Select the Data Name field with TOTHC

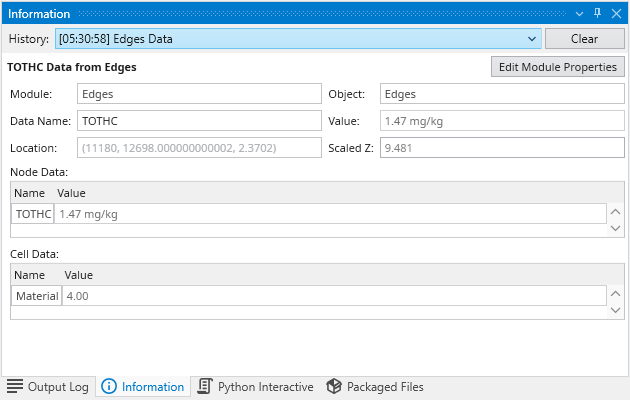click(x=198, y=121)
